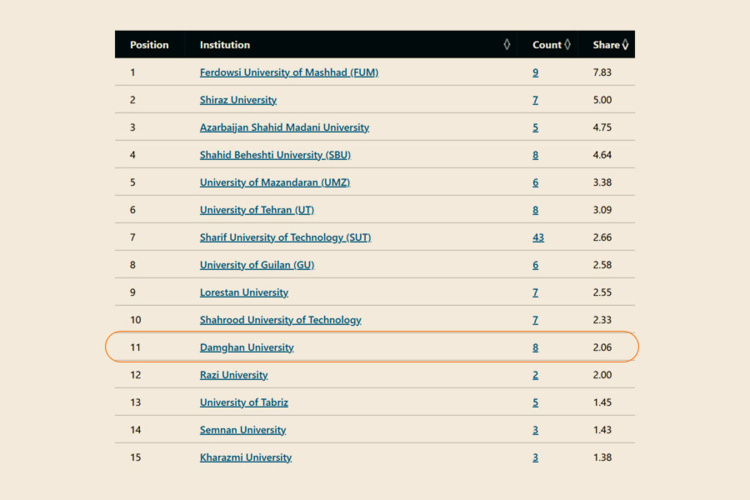The height and width of the screenshot is (500, 750).
Task: Click count 43 for Sharif University
Action: (x=538, y=237)
